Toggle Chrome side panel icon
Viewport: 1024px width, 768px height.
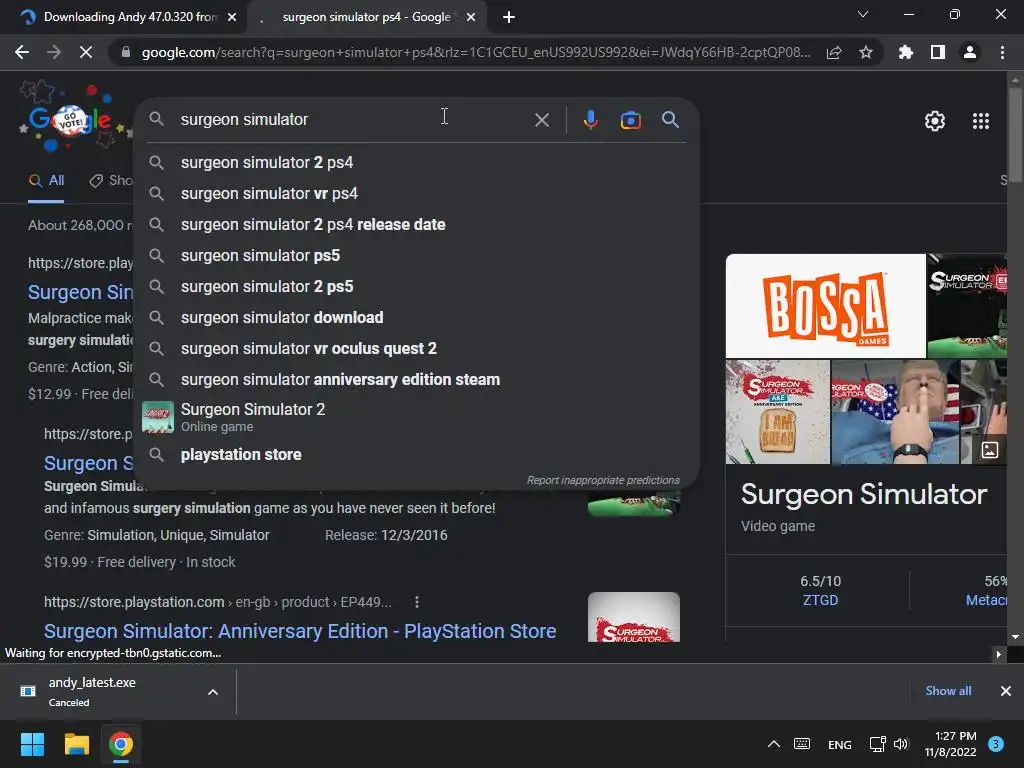[938, 52]
